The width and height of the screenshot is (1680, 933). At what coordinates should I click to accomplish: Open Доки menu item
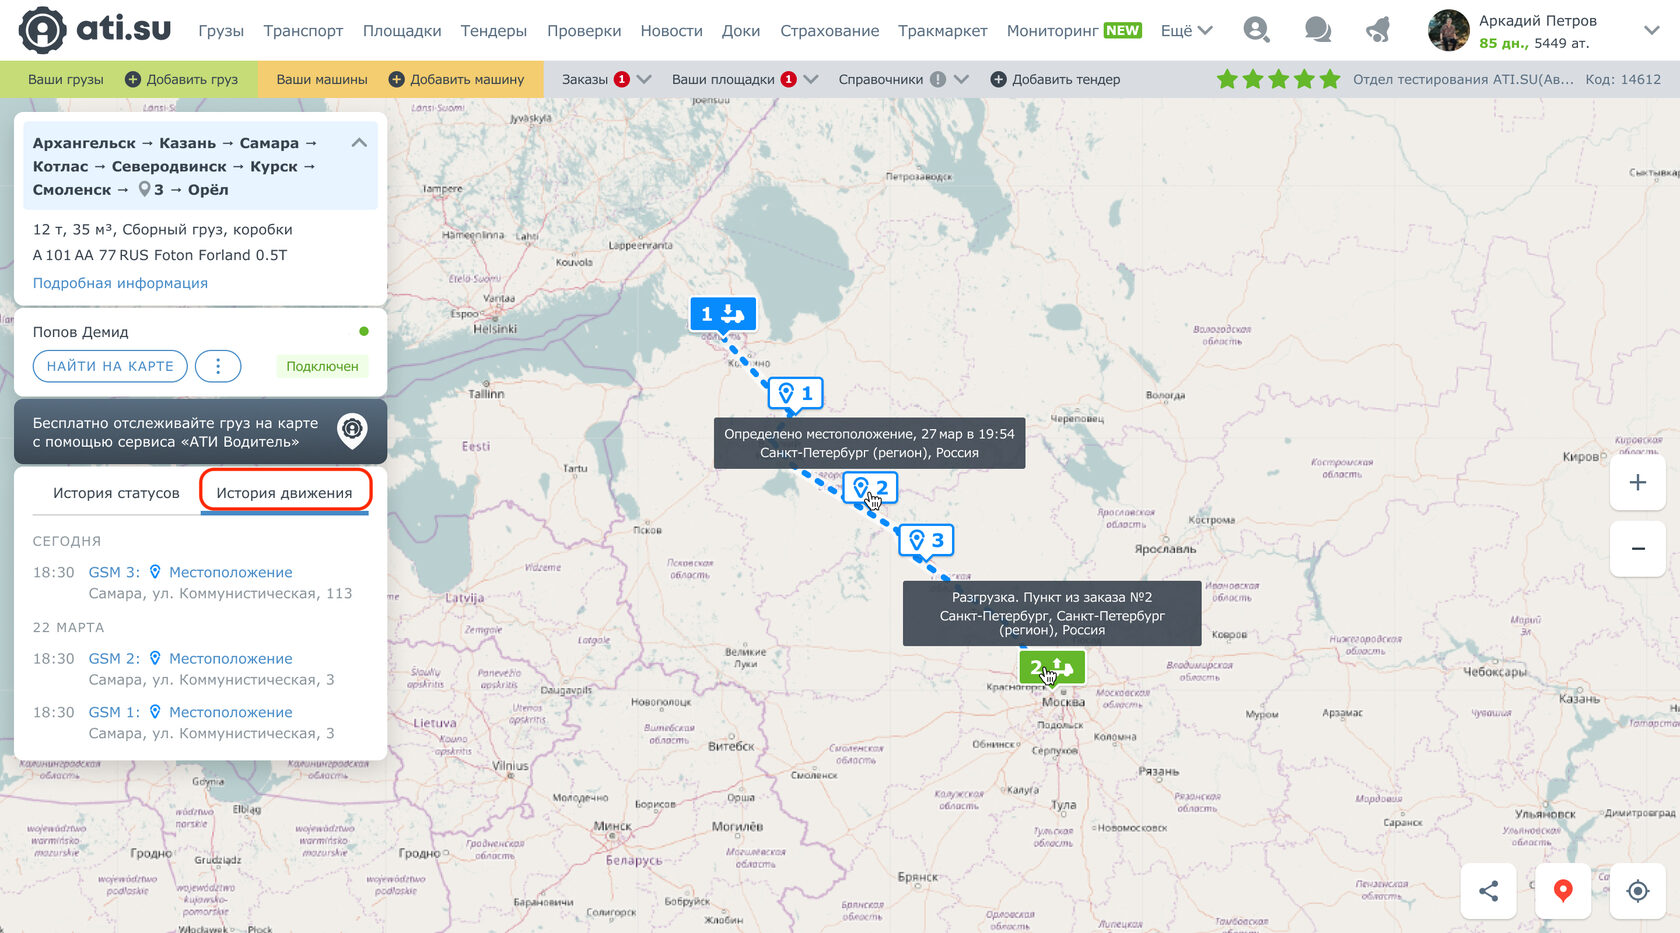pos(741,31)
